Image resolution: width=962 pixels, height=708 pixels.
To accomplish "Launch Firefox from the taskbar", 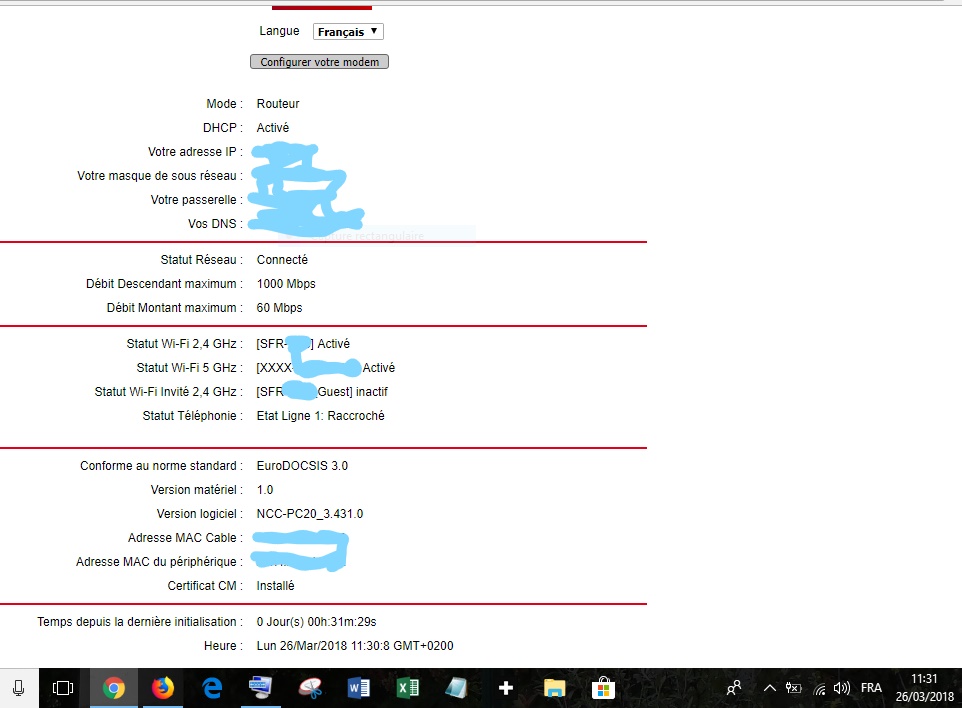I will click(163, 688).
